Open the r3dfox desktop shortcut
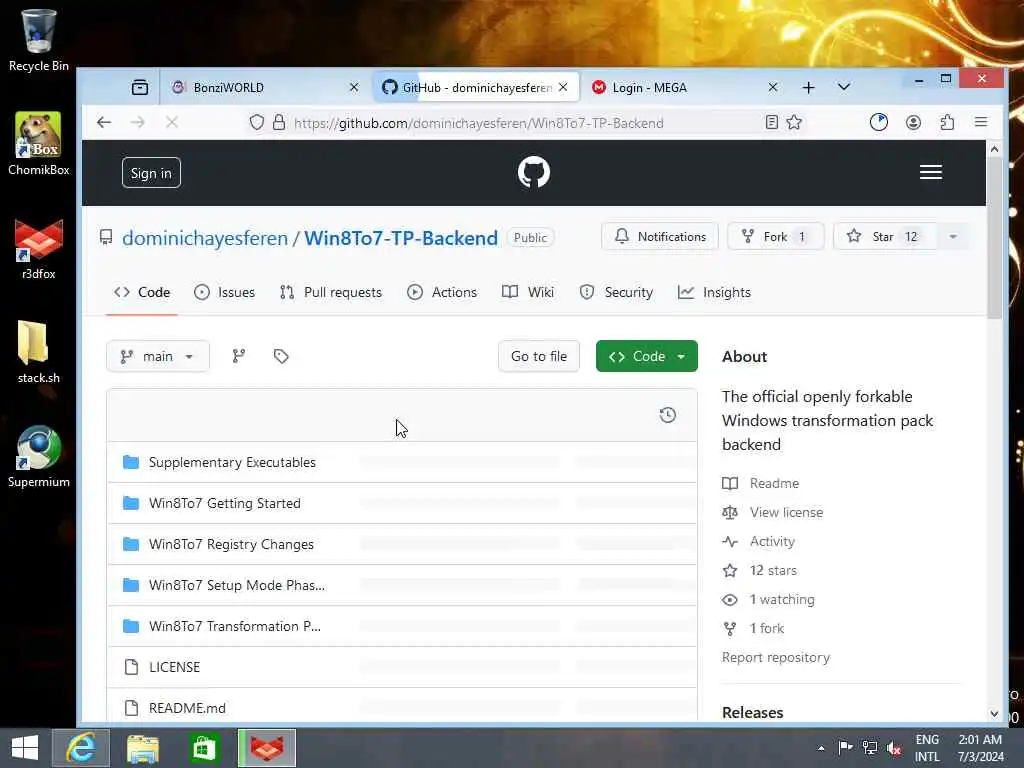 pos(39,249)
